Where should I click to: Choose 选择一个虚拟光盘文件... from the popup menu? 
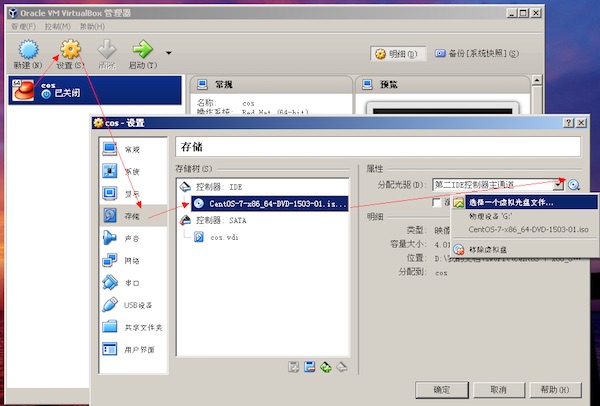525,202
